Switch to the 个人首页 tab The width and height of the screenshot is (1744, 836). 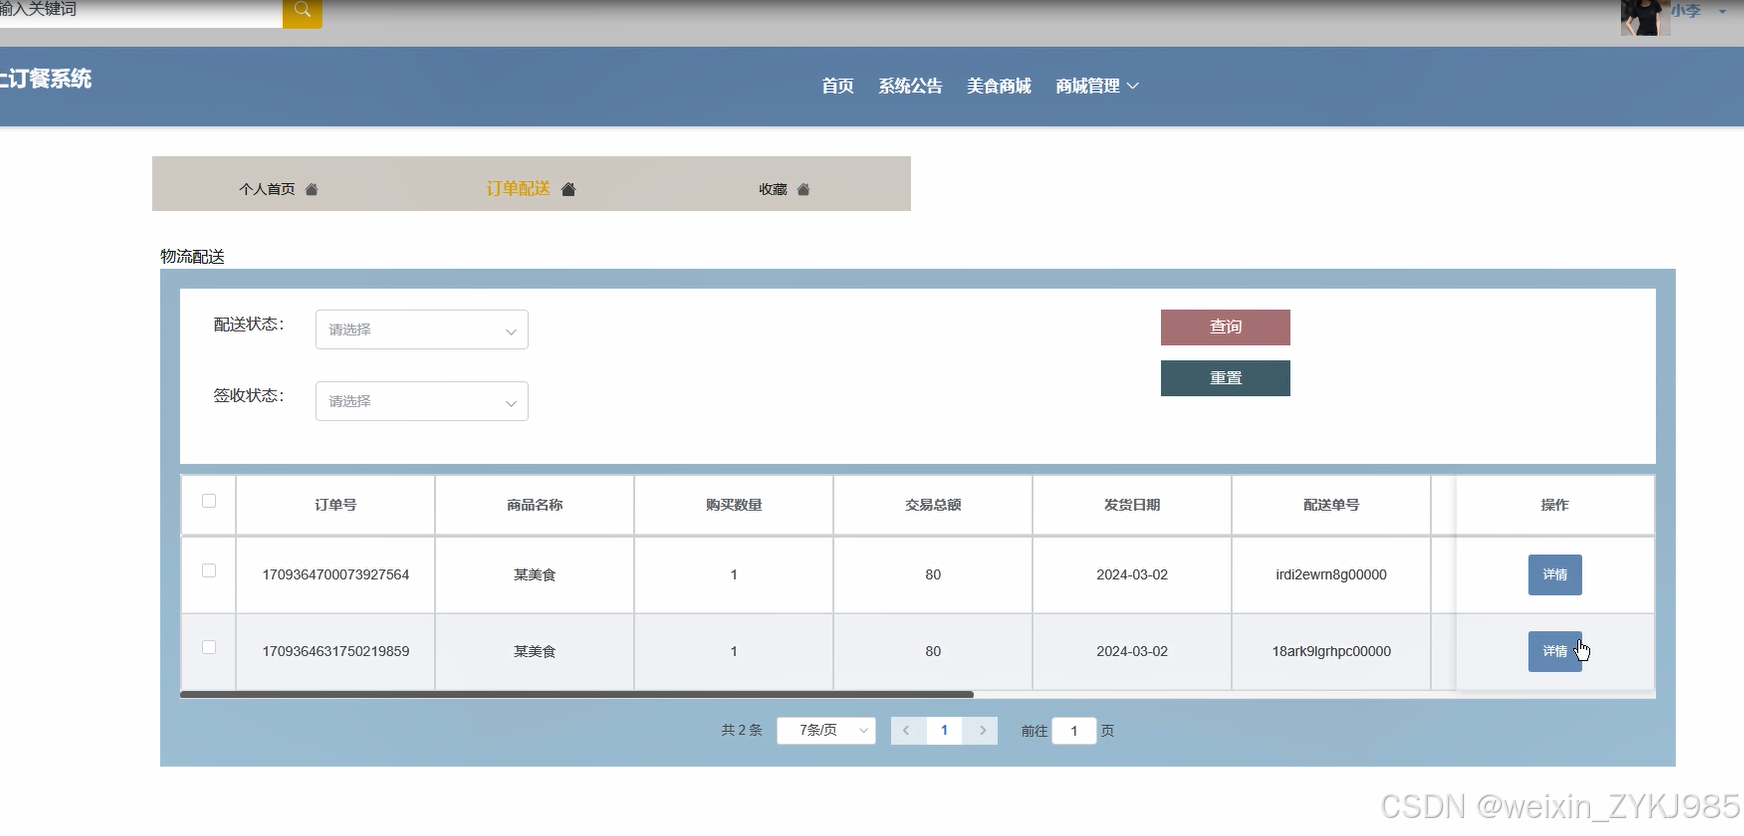click(267, 189)
